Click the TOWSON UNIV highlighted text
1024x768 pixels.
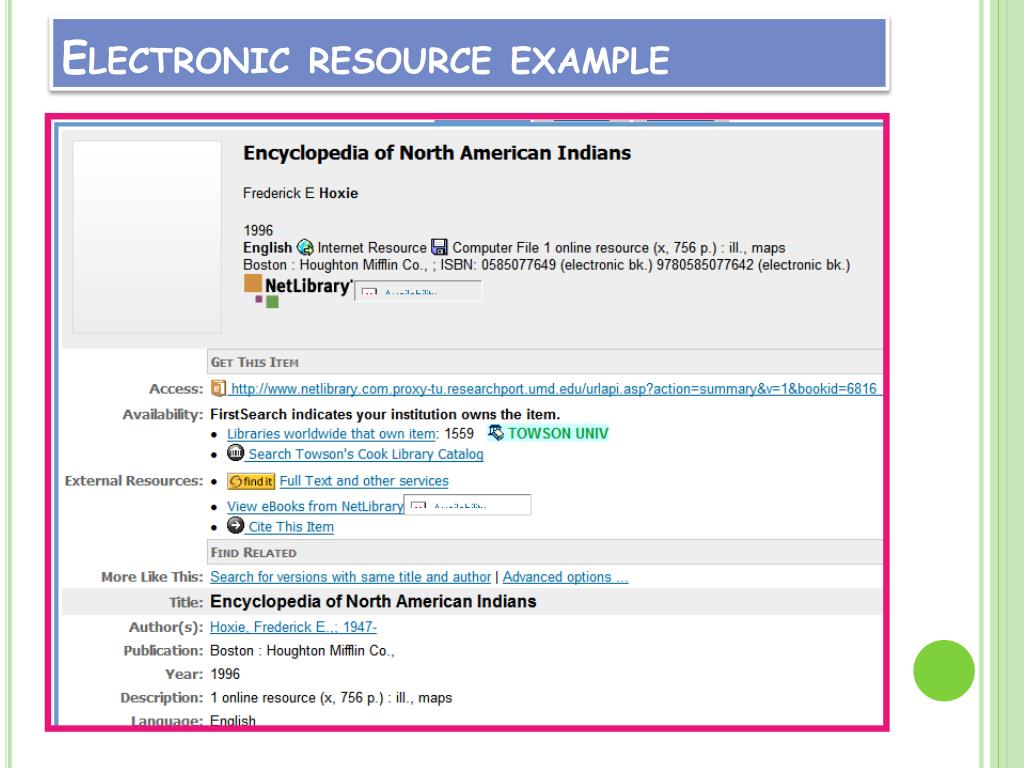click(558, 433)
